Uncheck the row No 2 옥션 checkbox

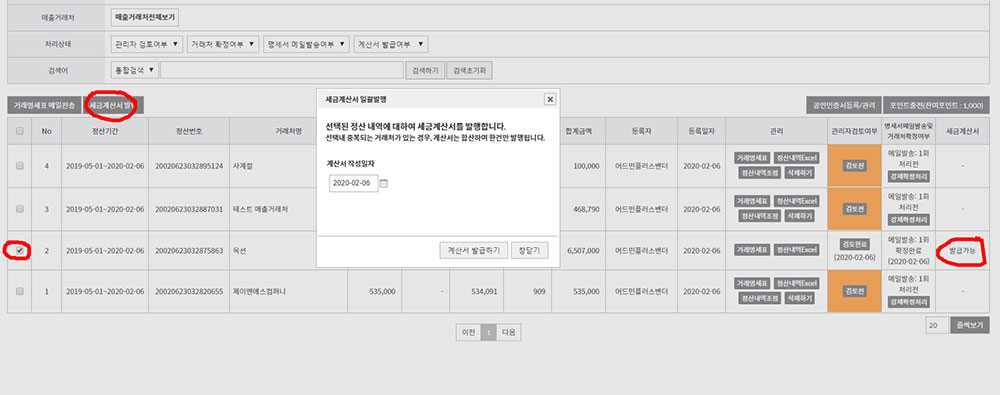tap(20, 251)
